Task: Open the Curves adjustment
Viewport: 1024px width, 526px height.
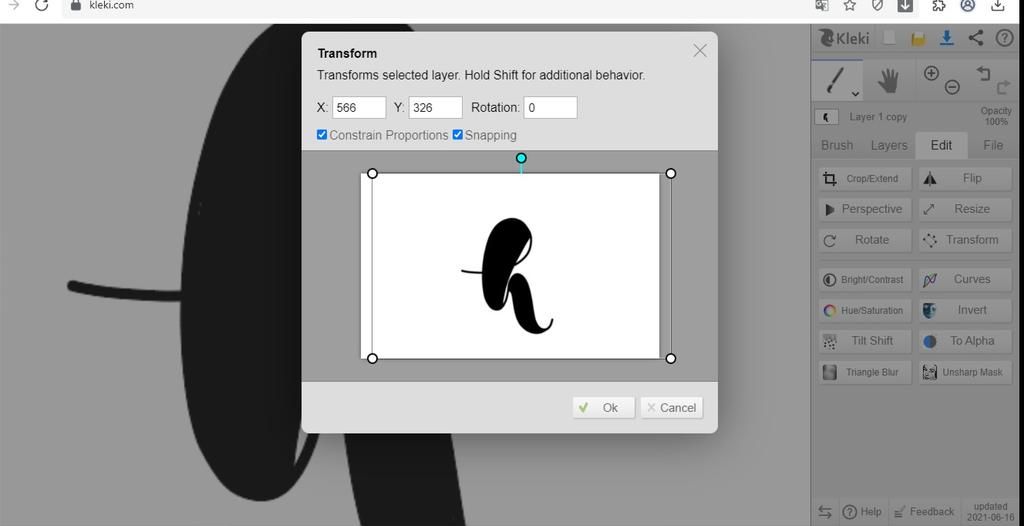Action: pos(965,280)
